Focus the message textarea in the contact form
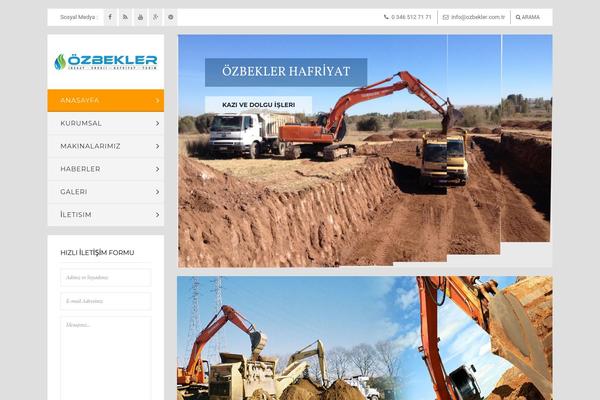Viewport: 600px width, 400px height. [106, 358]
